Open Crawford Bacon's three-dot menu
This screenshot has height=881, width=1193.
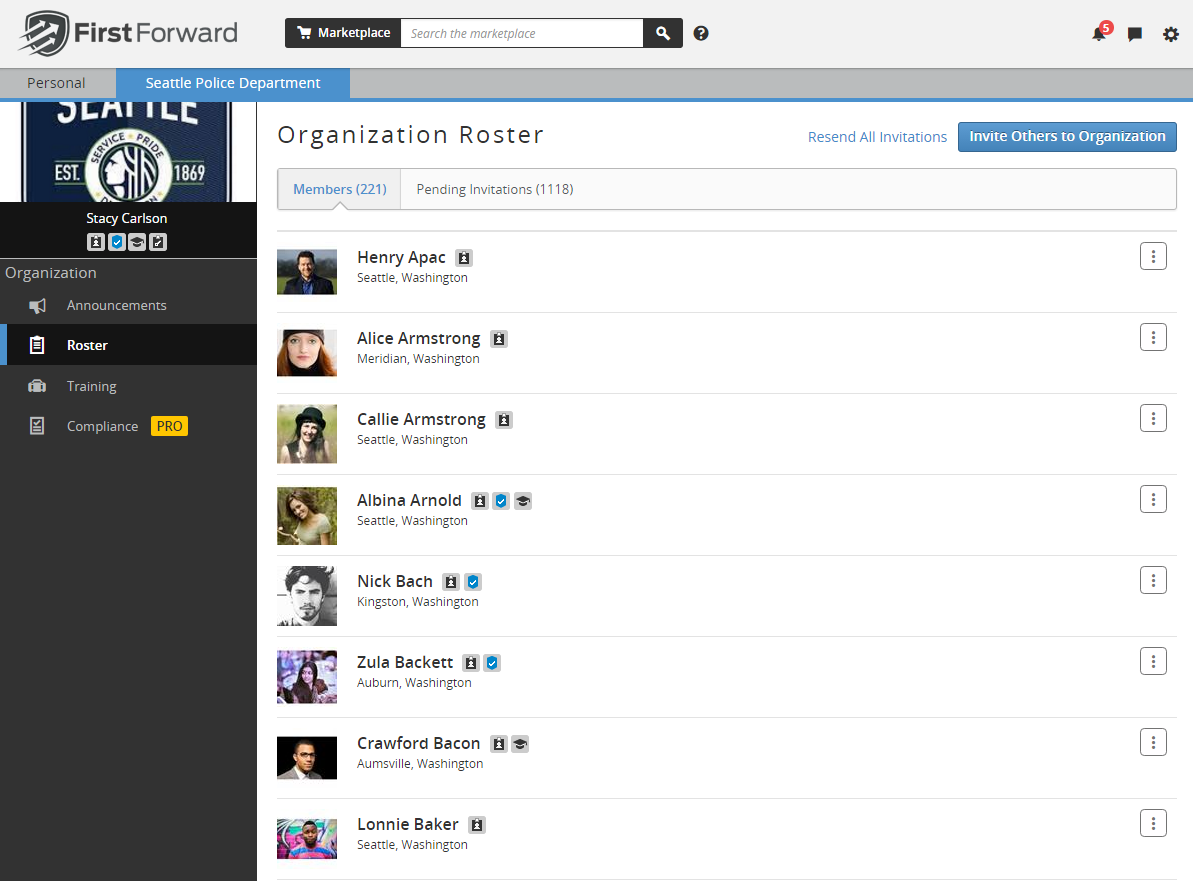coord(1153,742)
